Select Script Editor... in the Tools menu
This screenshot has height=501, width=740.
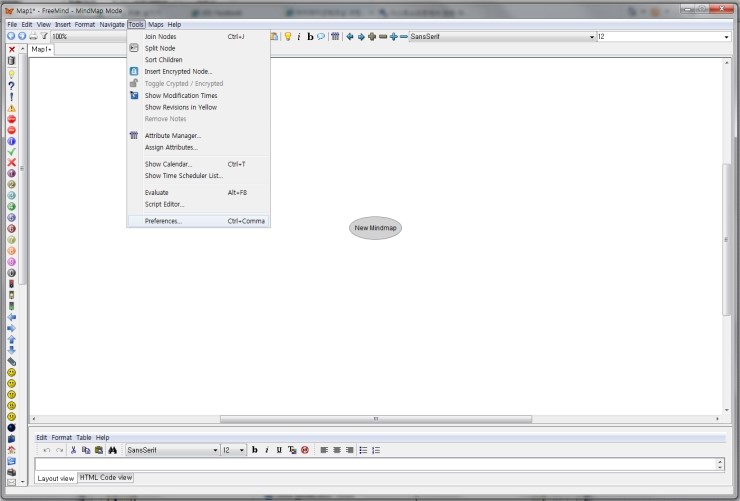(164, 204)
